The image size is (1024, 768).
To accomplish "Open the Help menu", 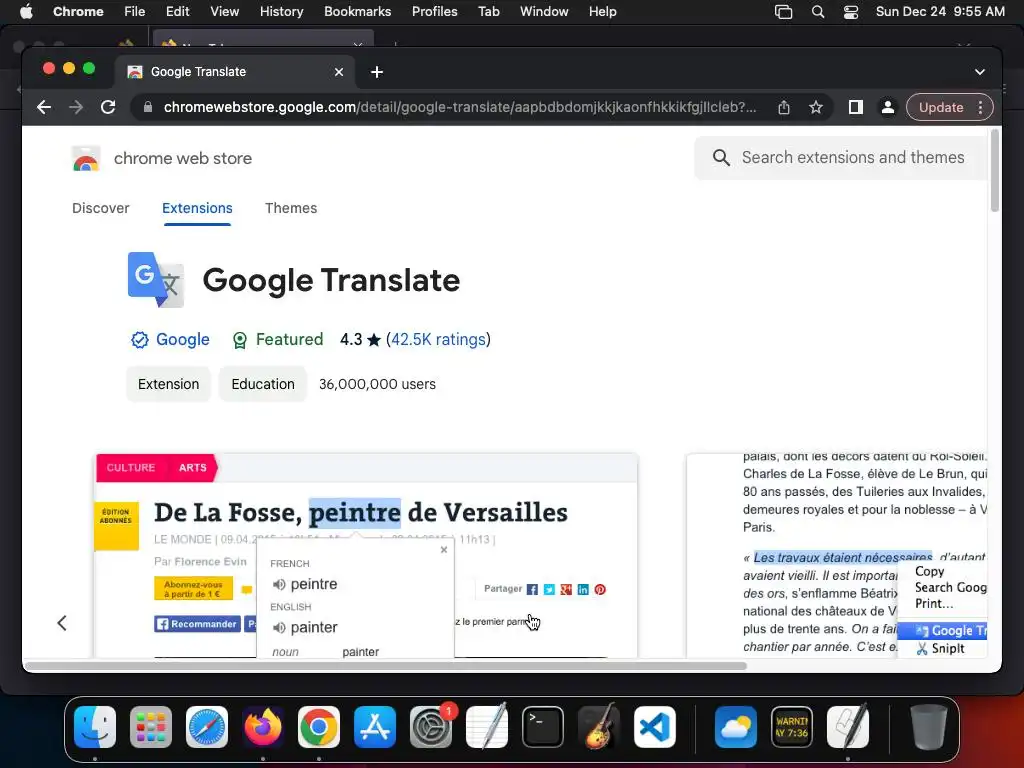I will pos(602,12).
